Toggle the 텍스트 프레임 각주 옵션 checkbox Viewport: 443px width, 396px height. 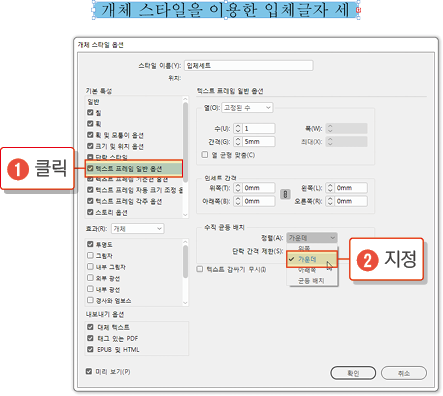[x=90, y=201]
